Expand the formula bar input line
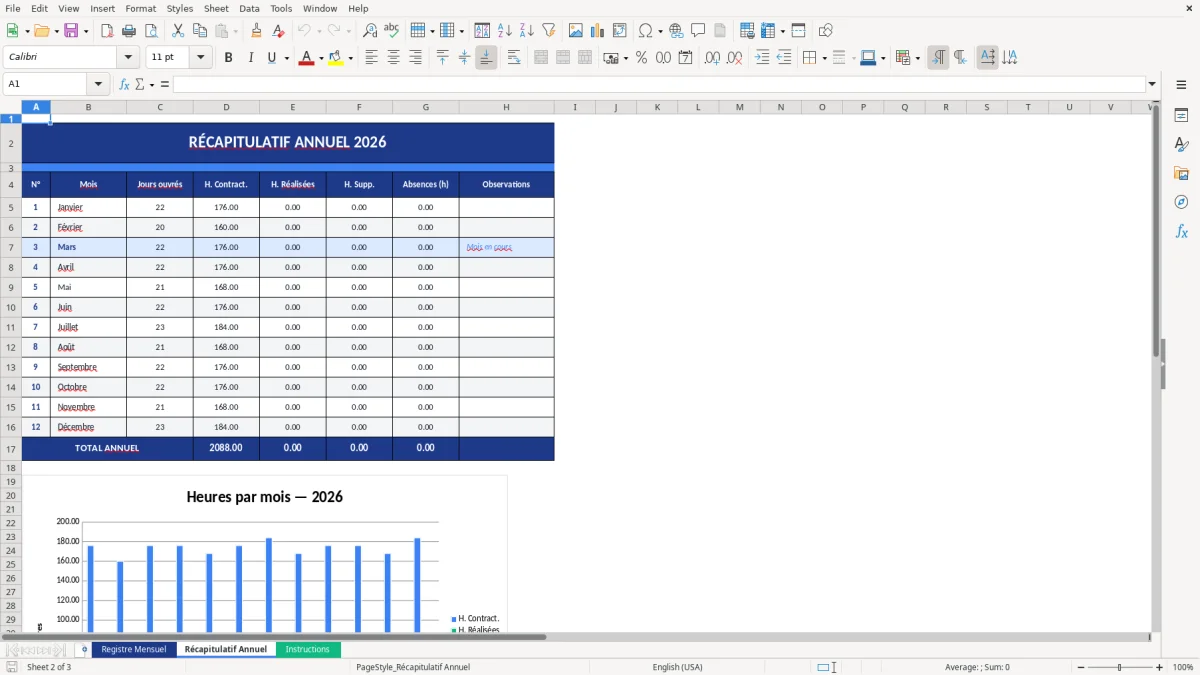The height and width of the screenshot is (675, 1200). point(1152,84)
